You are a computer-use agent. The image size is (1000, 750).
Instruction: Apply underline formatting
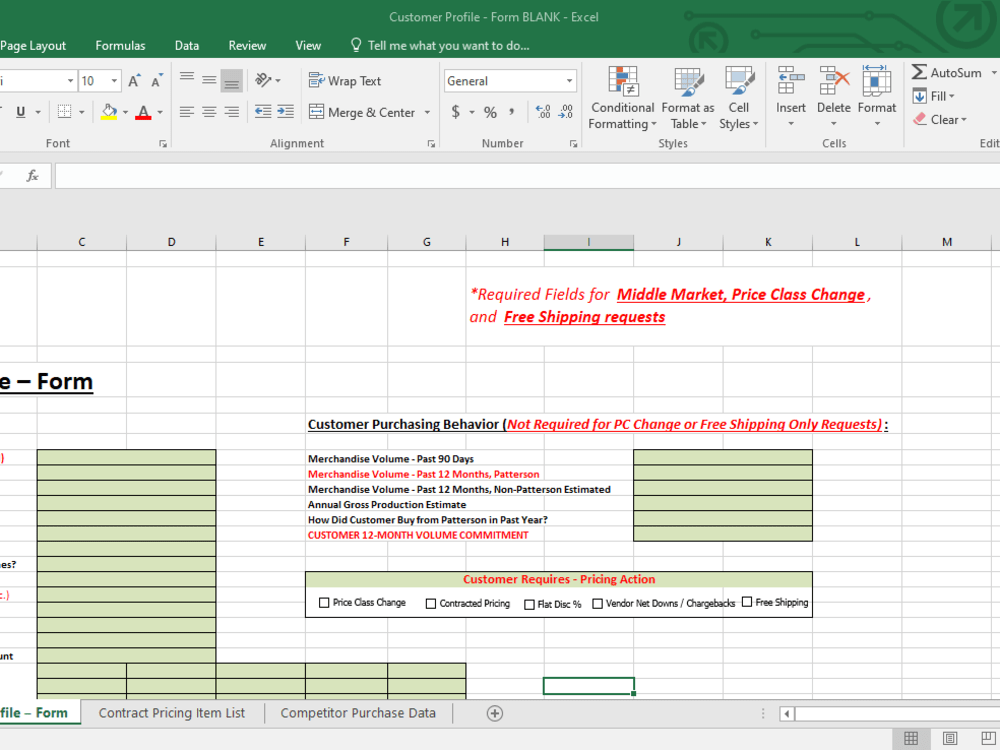click(x=20, y=112)
